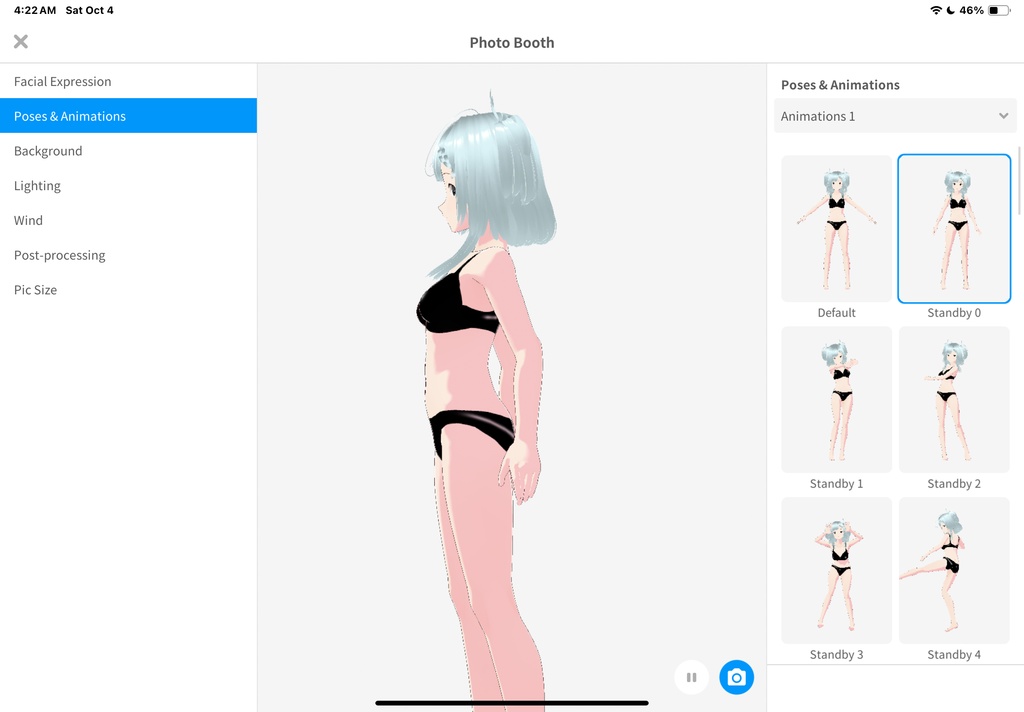Screen dimensions: 1024x712
Task: Open the Animations 1 dropdown
Action: pos(895,116)
